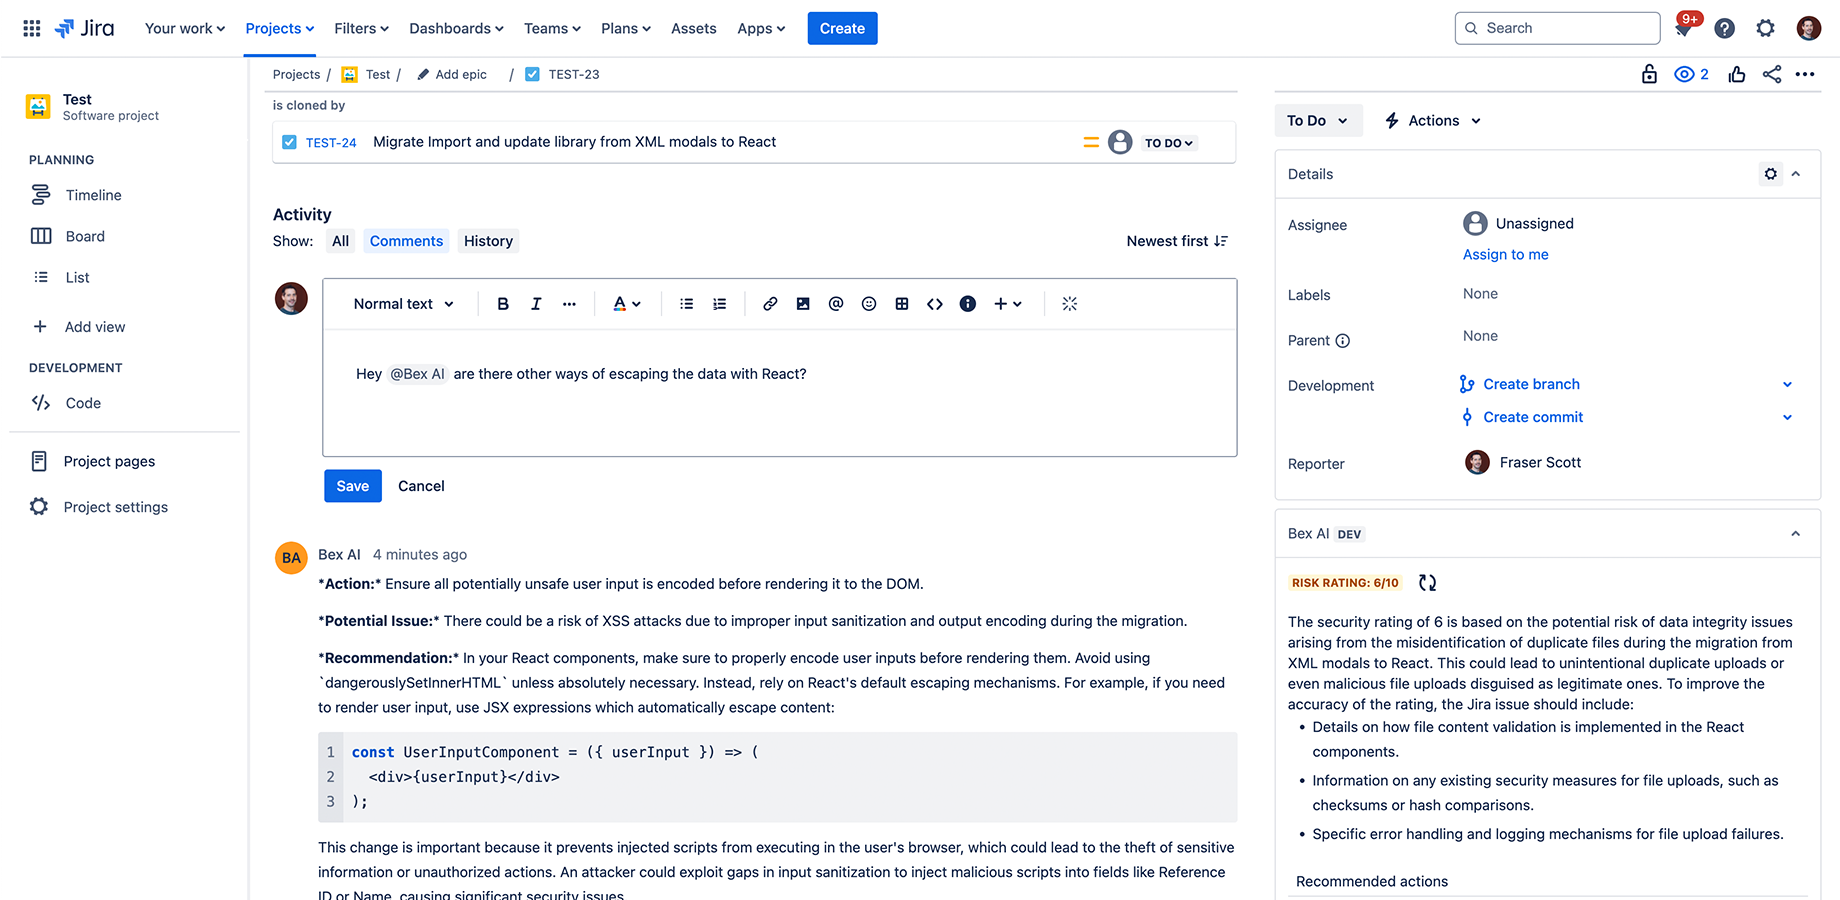
Task: Open notifications bell with 9+ badge
Action: [1684, 28]
